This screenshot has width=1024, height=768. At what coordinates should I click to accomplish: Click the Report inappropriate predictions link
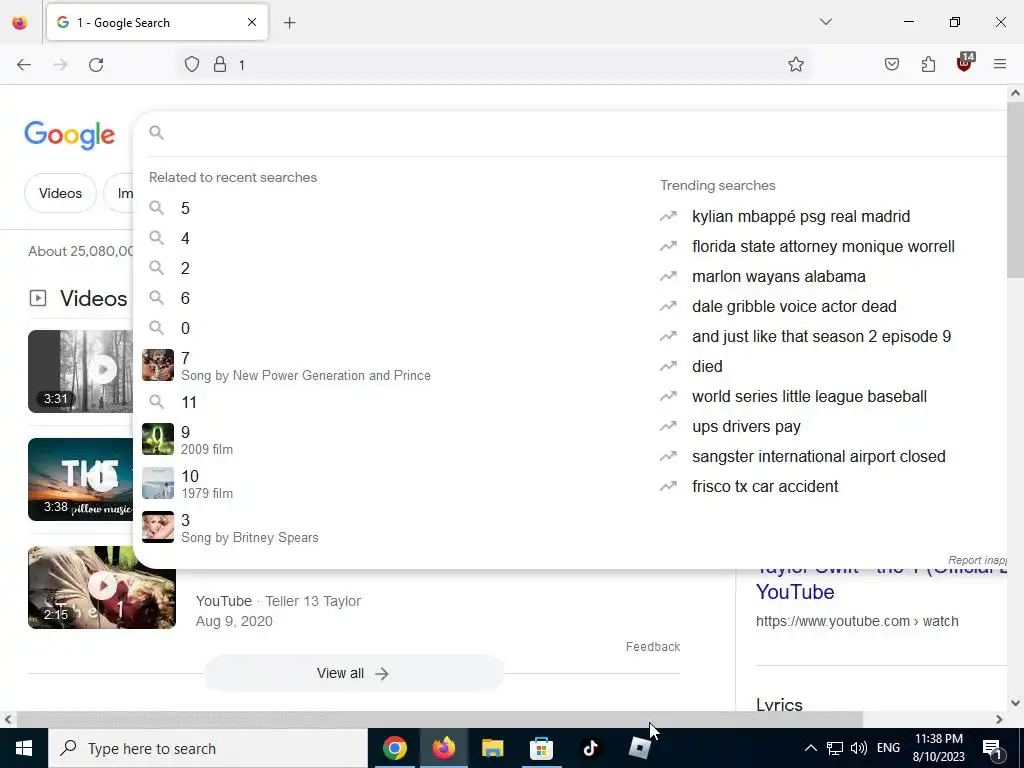pyautogui.click(x=977, y=560)
